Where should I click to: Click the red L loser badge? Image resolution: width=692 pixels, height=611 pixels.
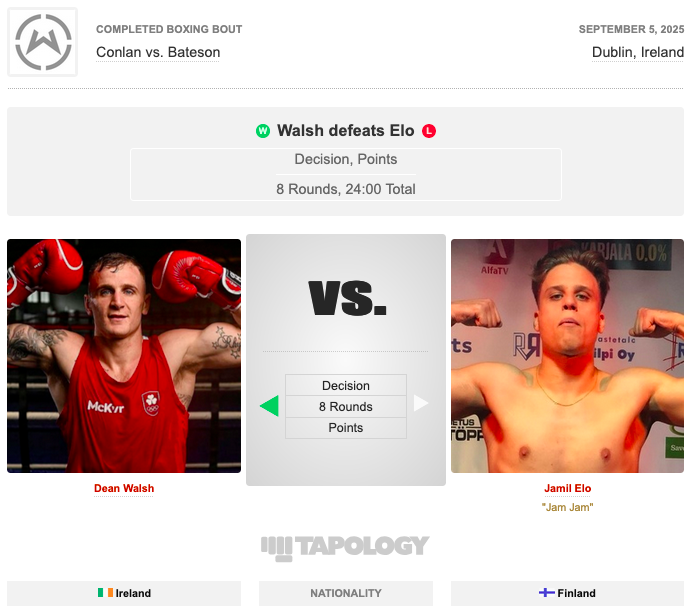point(429,131)
